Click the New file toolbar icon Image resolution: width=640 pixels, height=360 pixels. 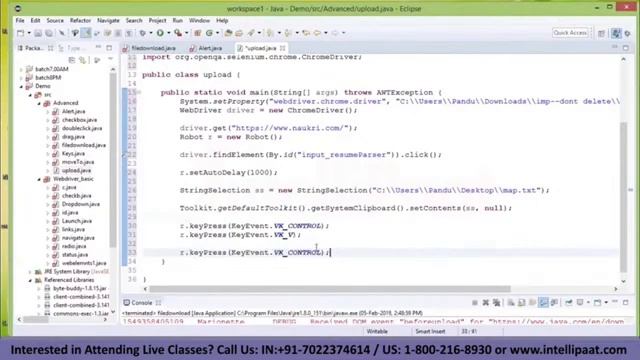[x=20, y=33]
